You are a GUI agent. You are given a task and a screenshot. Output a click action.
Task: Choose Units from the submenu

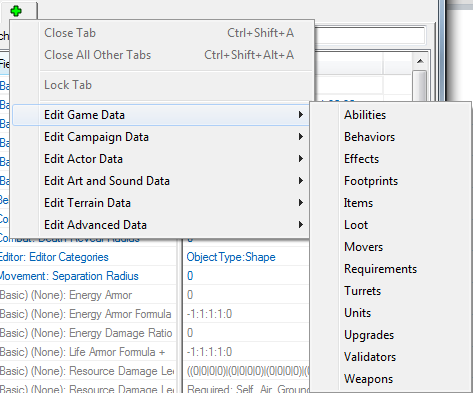pyautogui.click(x=391, y=313)
